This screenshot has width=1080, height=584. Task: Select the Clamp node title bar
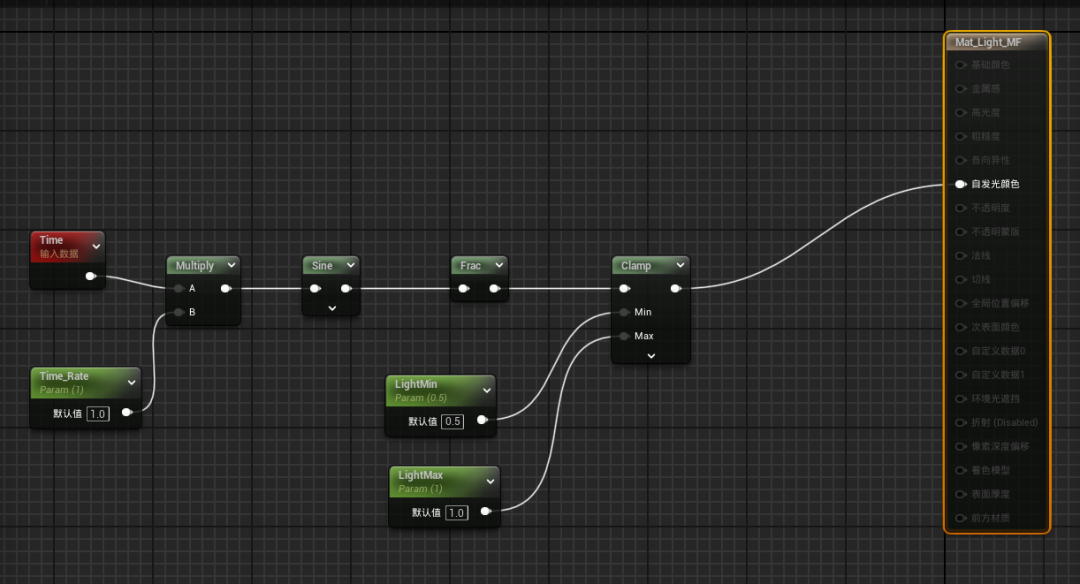click(650, 265)
